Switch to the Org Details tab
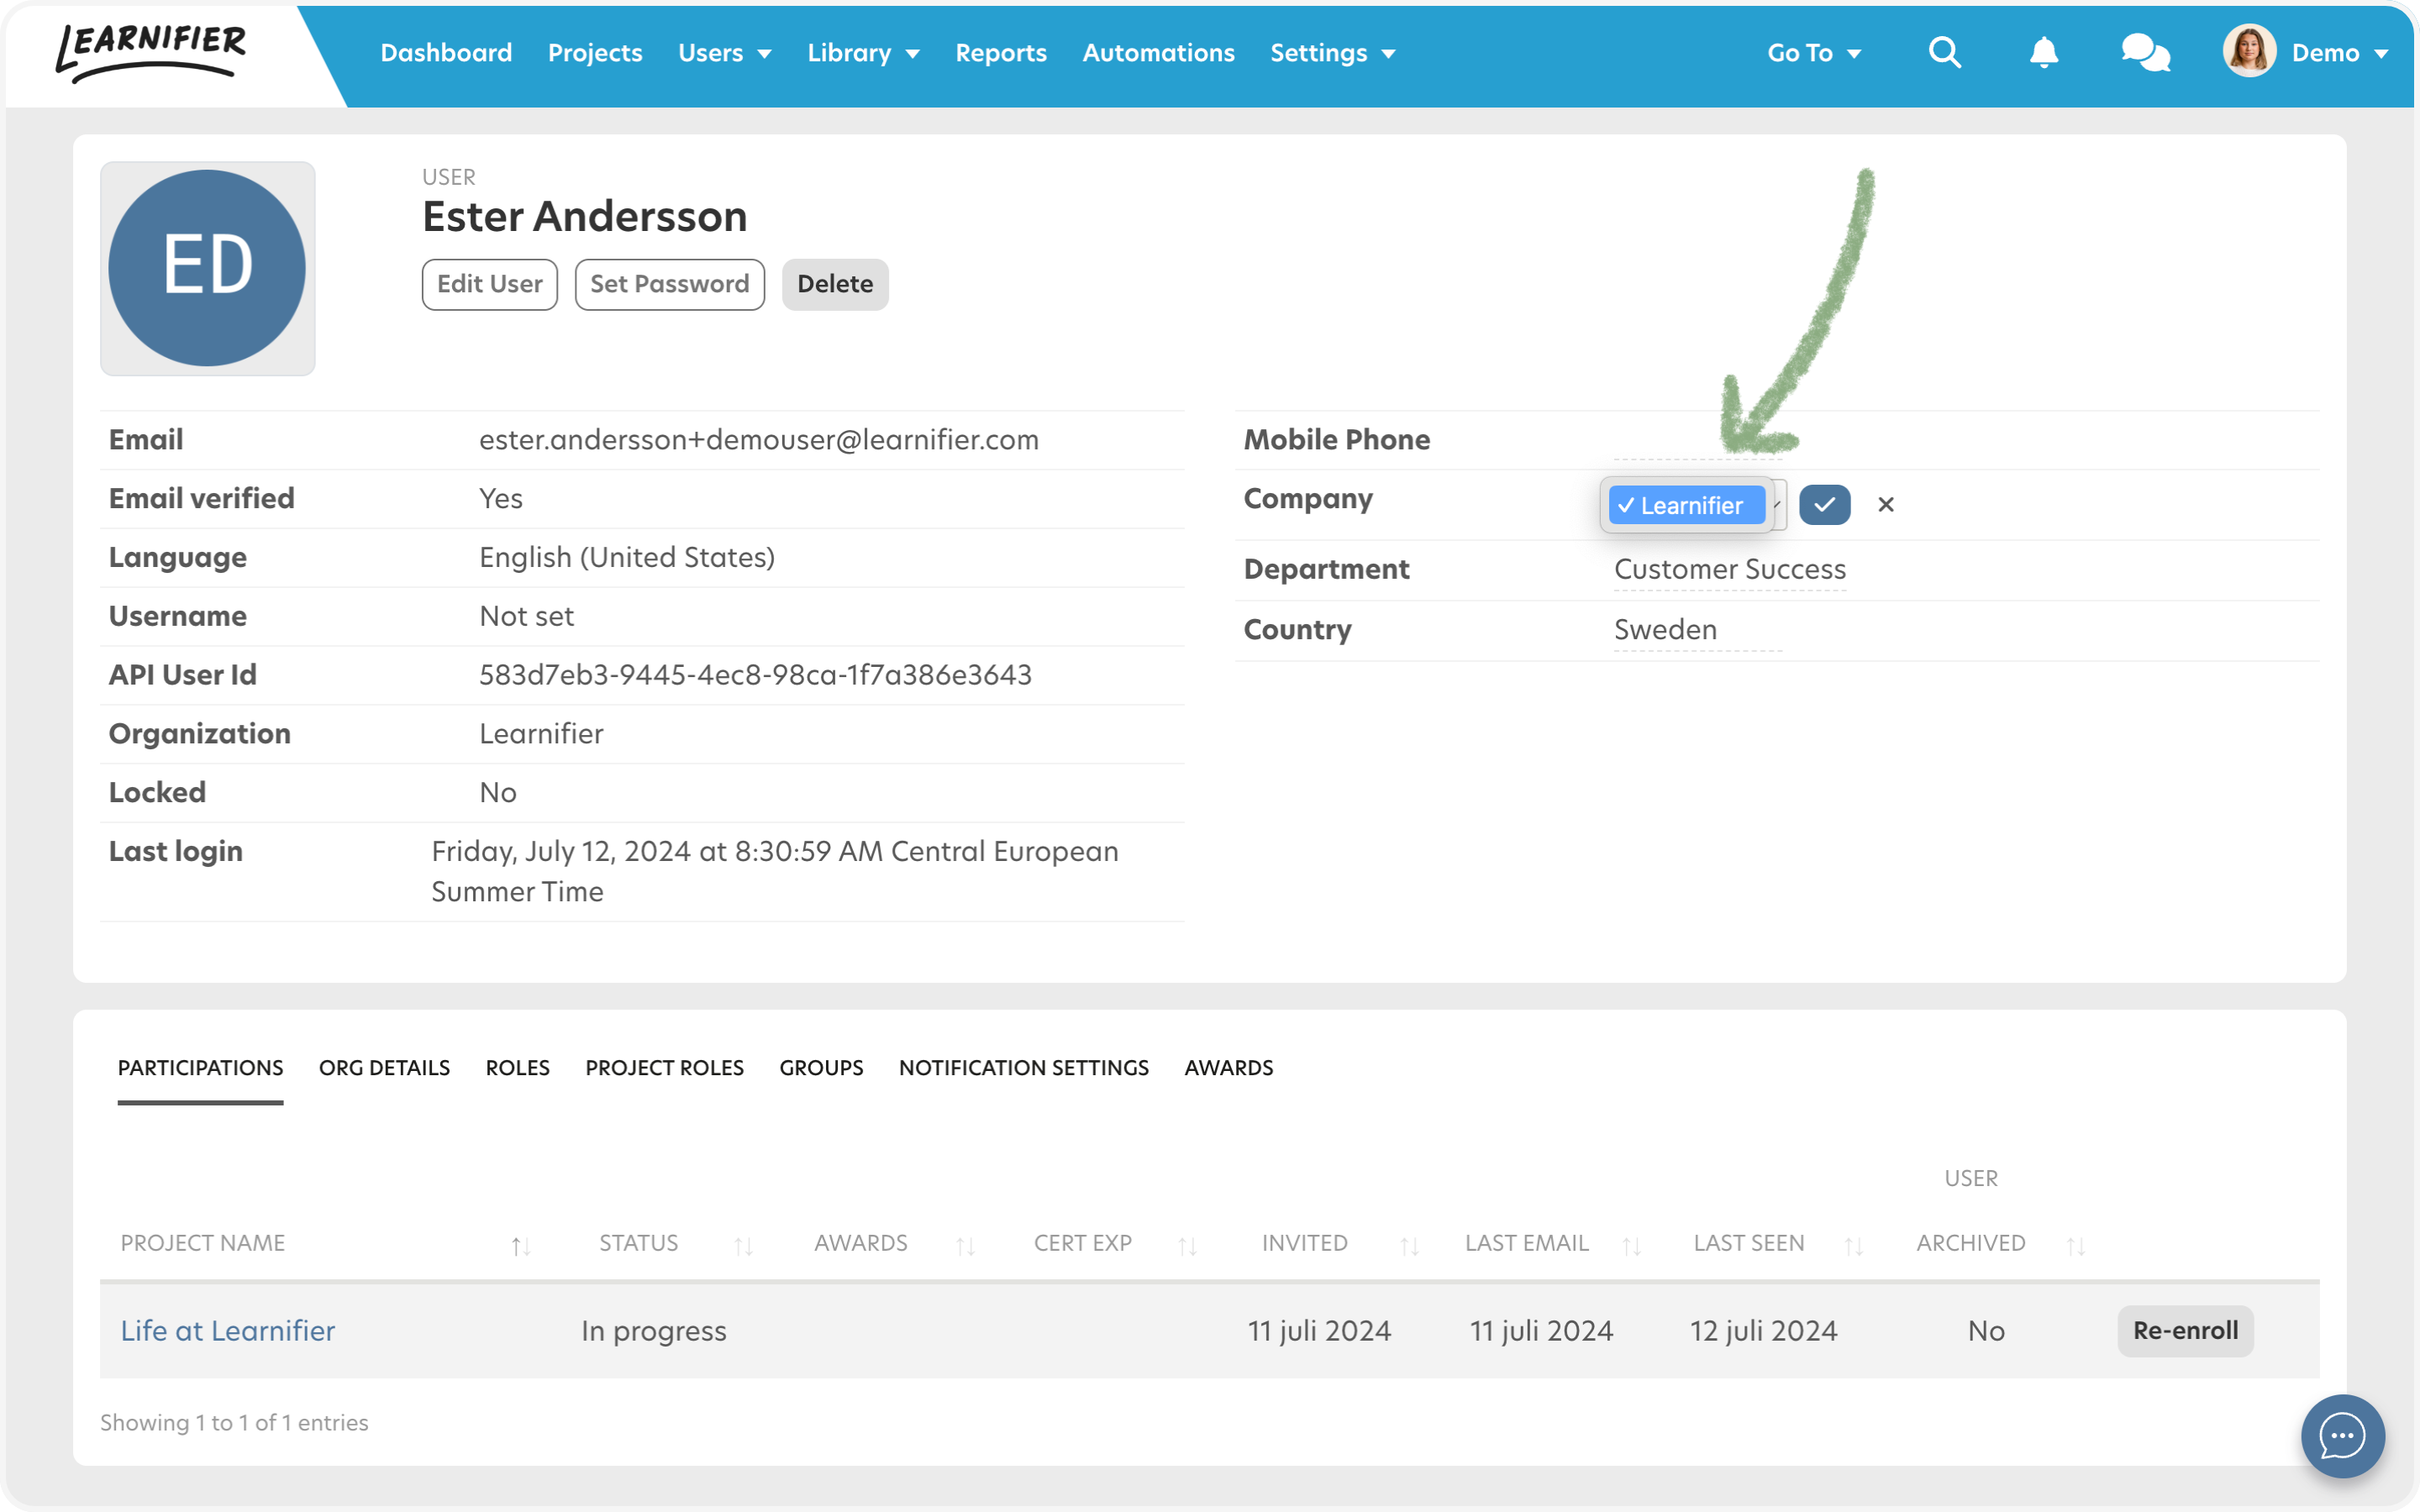 pyautogui.click(x=384, y=1068)
